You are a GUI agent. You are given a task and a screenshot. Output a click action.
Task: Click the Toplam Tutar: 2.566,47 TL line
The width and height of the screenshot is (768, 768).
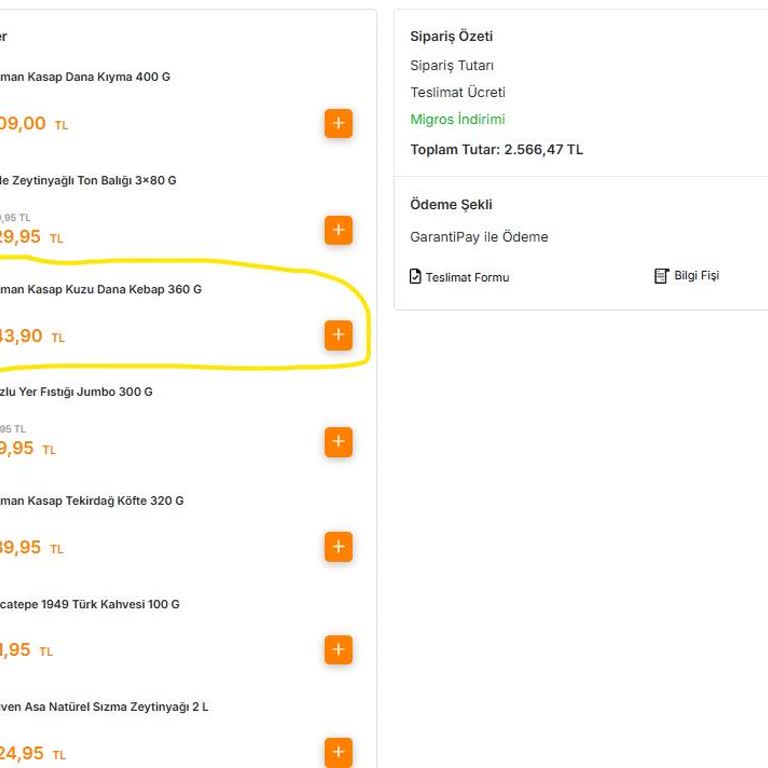point(497,149)
